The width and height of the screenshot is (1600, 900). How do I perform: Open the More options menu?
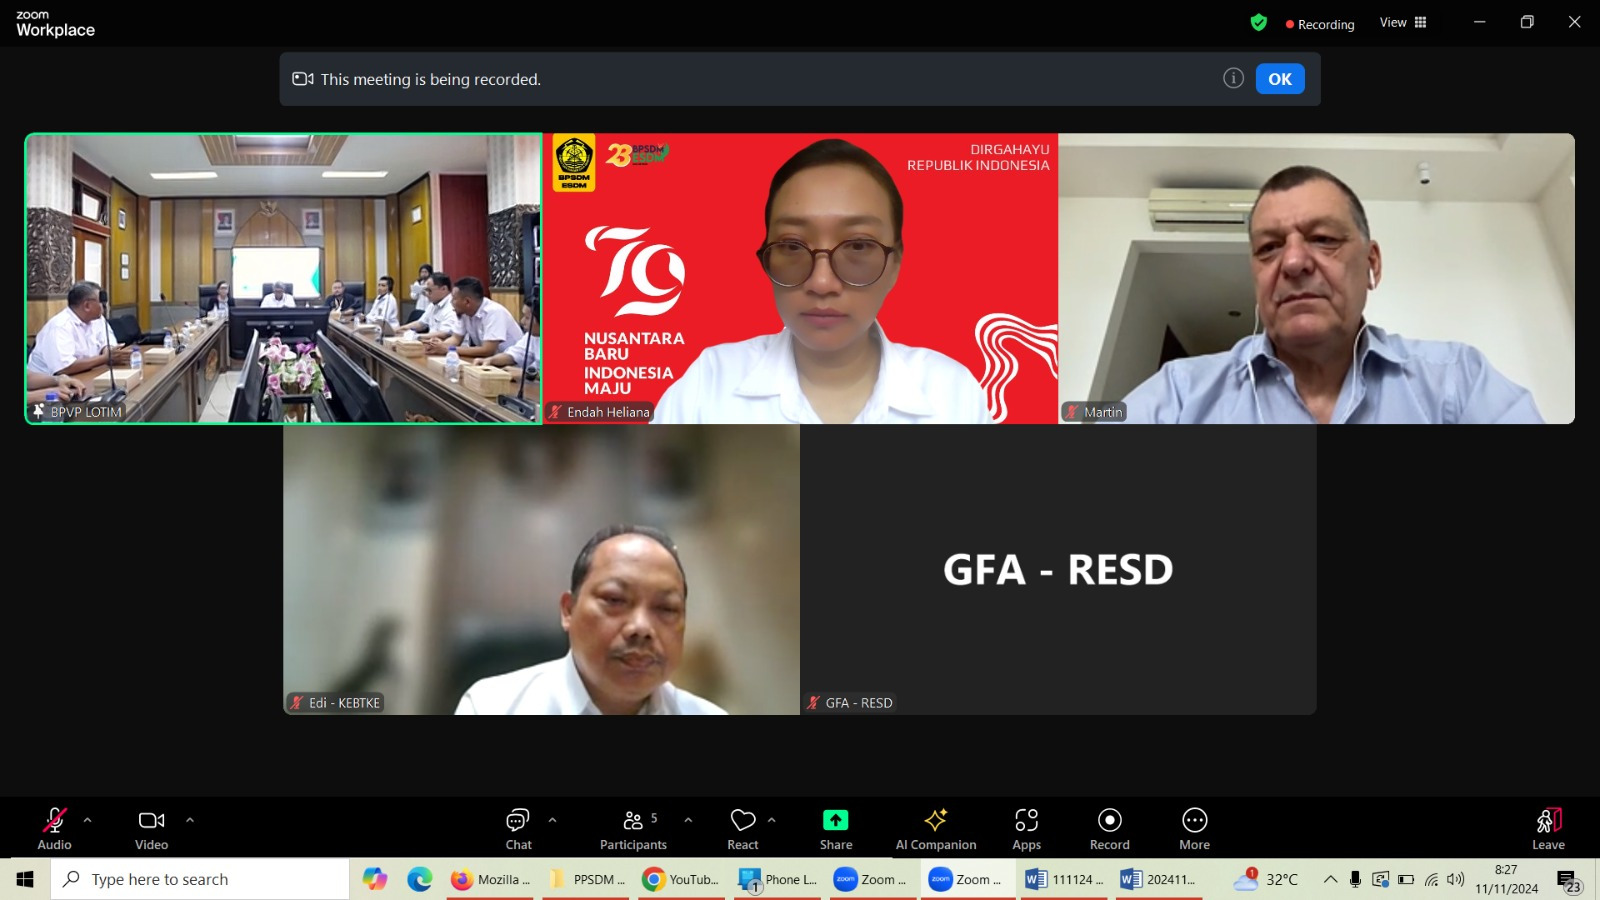pyautogui.click(x=1194, y=828)
